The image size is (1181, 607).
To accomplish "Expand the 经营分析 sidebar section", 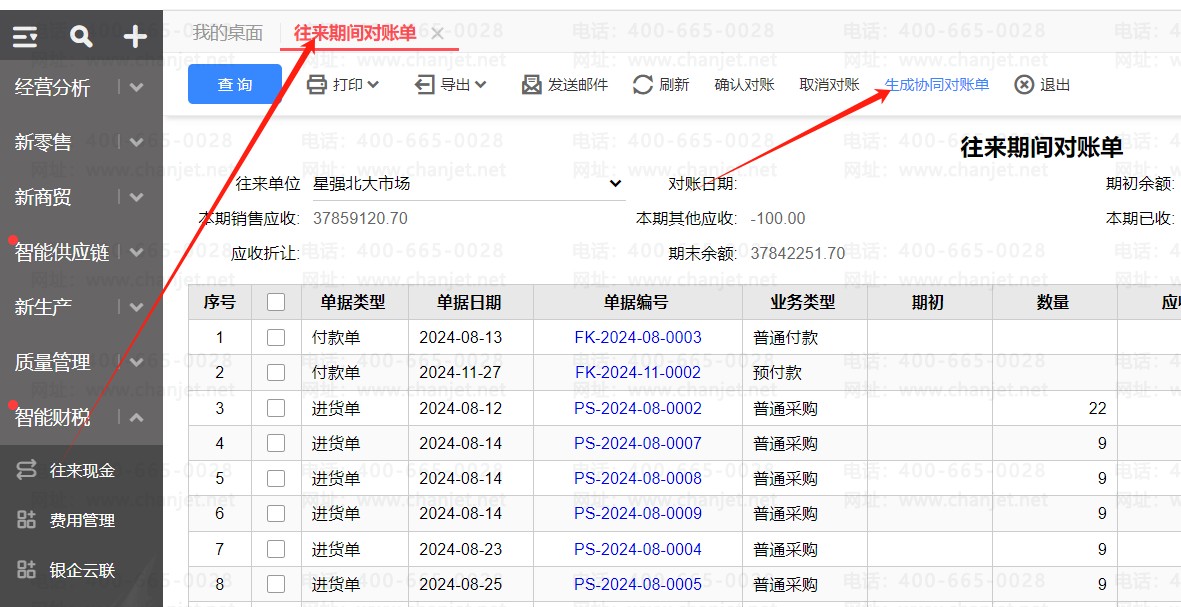I will point(136,87).
